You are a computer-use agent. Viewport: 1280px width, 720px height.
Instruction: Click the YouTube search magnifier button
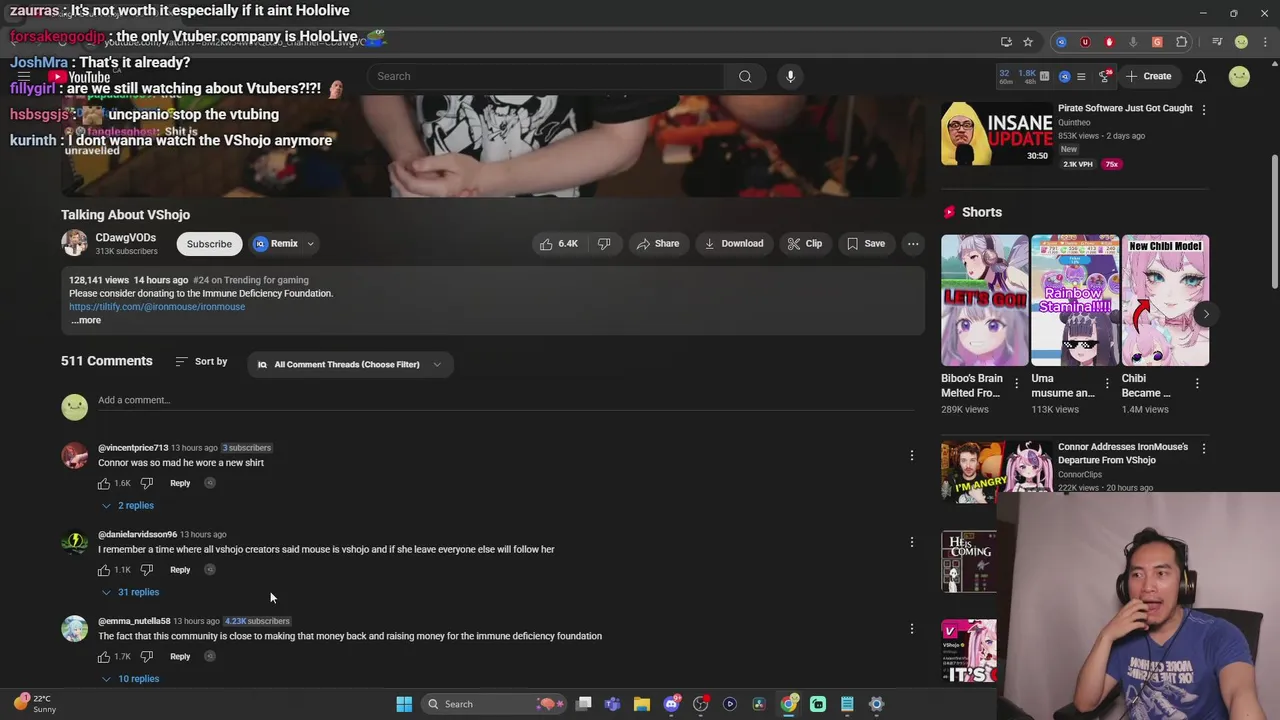(745, 76)
